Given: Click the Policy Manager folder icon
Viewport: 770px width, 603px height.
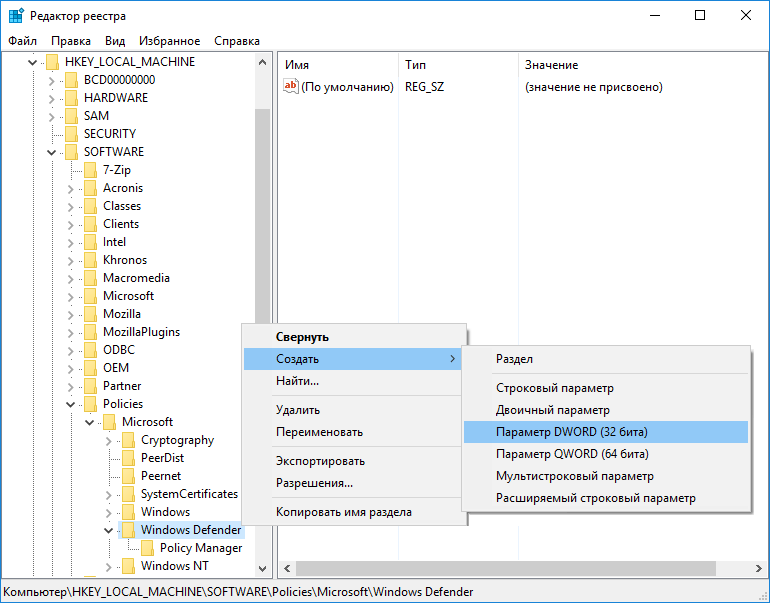Looking at the screenshot, I should pos(147,548).
